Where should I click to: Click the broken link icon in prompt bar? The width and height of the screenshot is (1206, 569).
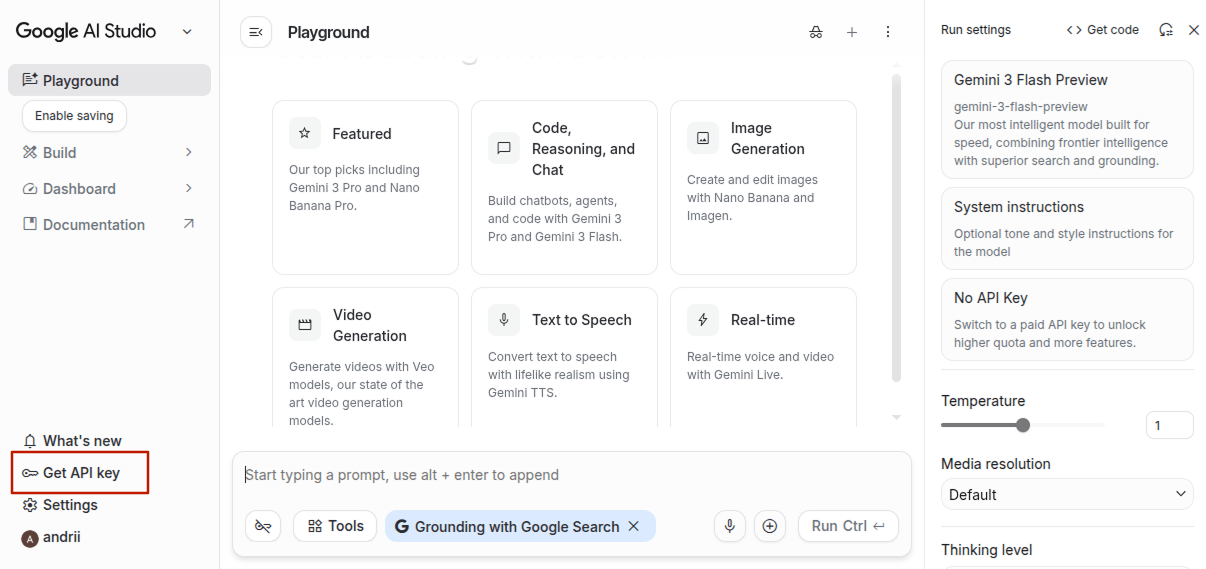(x=263, y=526)
